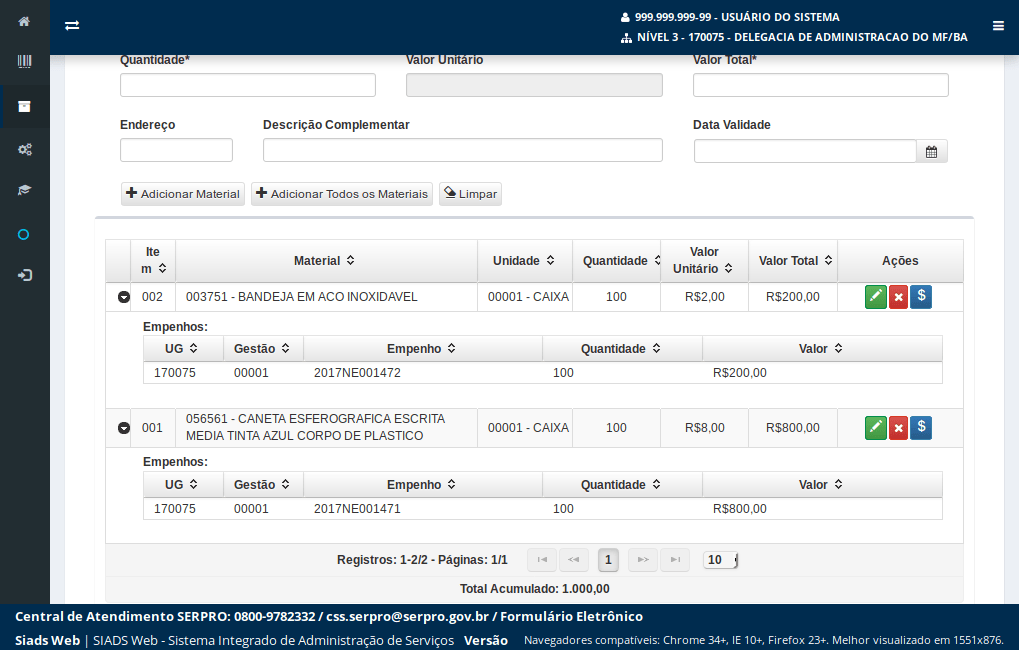The image size is (1019, 650).
Task: Open the gears settings sidebar icon
Action: coord(25,150)
